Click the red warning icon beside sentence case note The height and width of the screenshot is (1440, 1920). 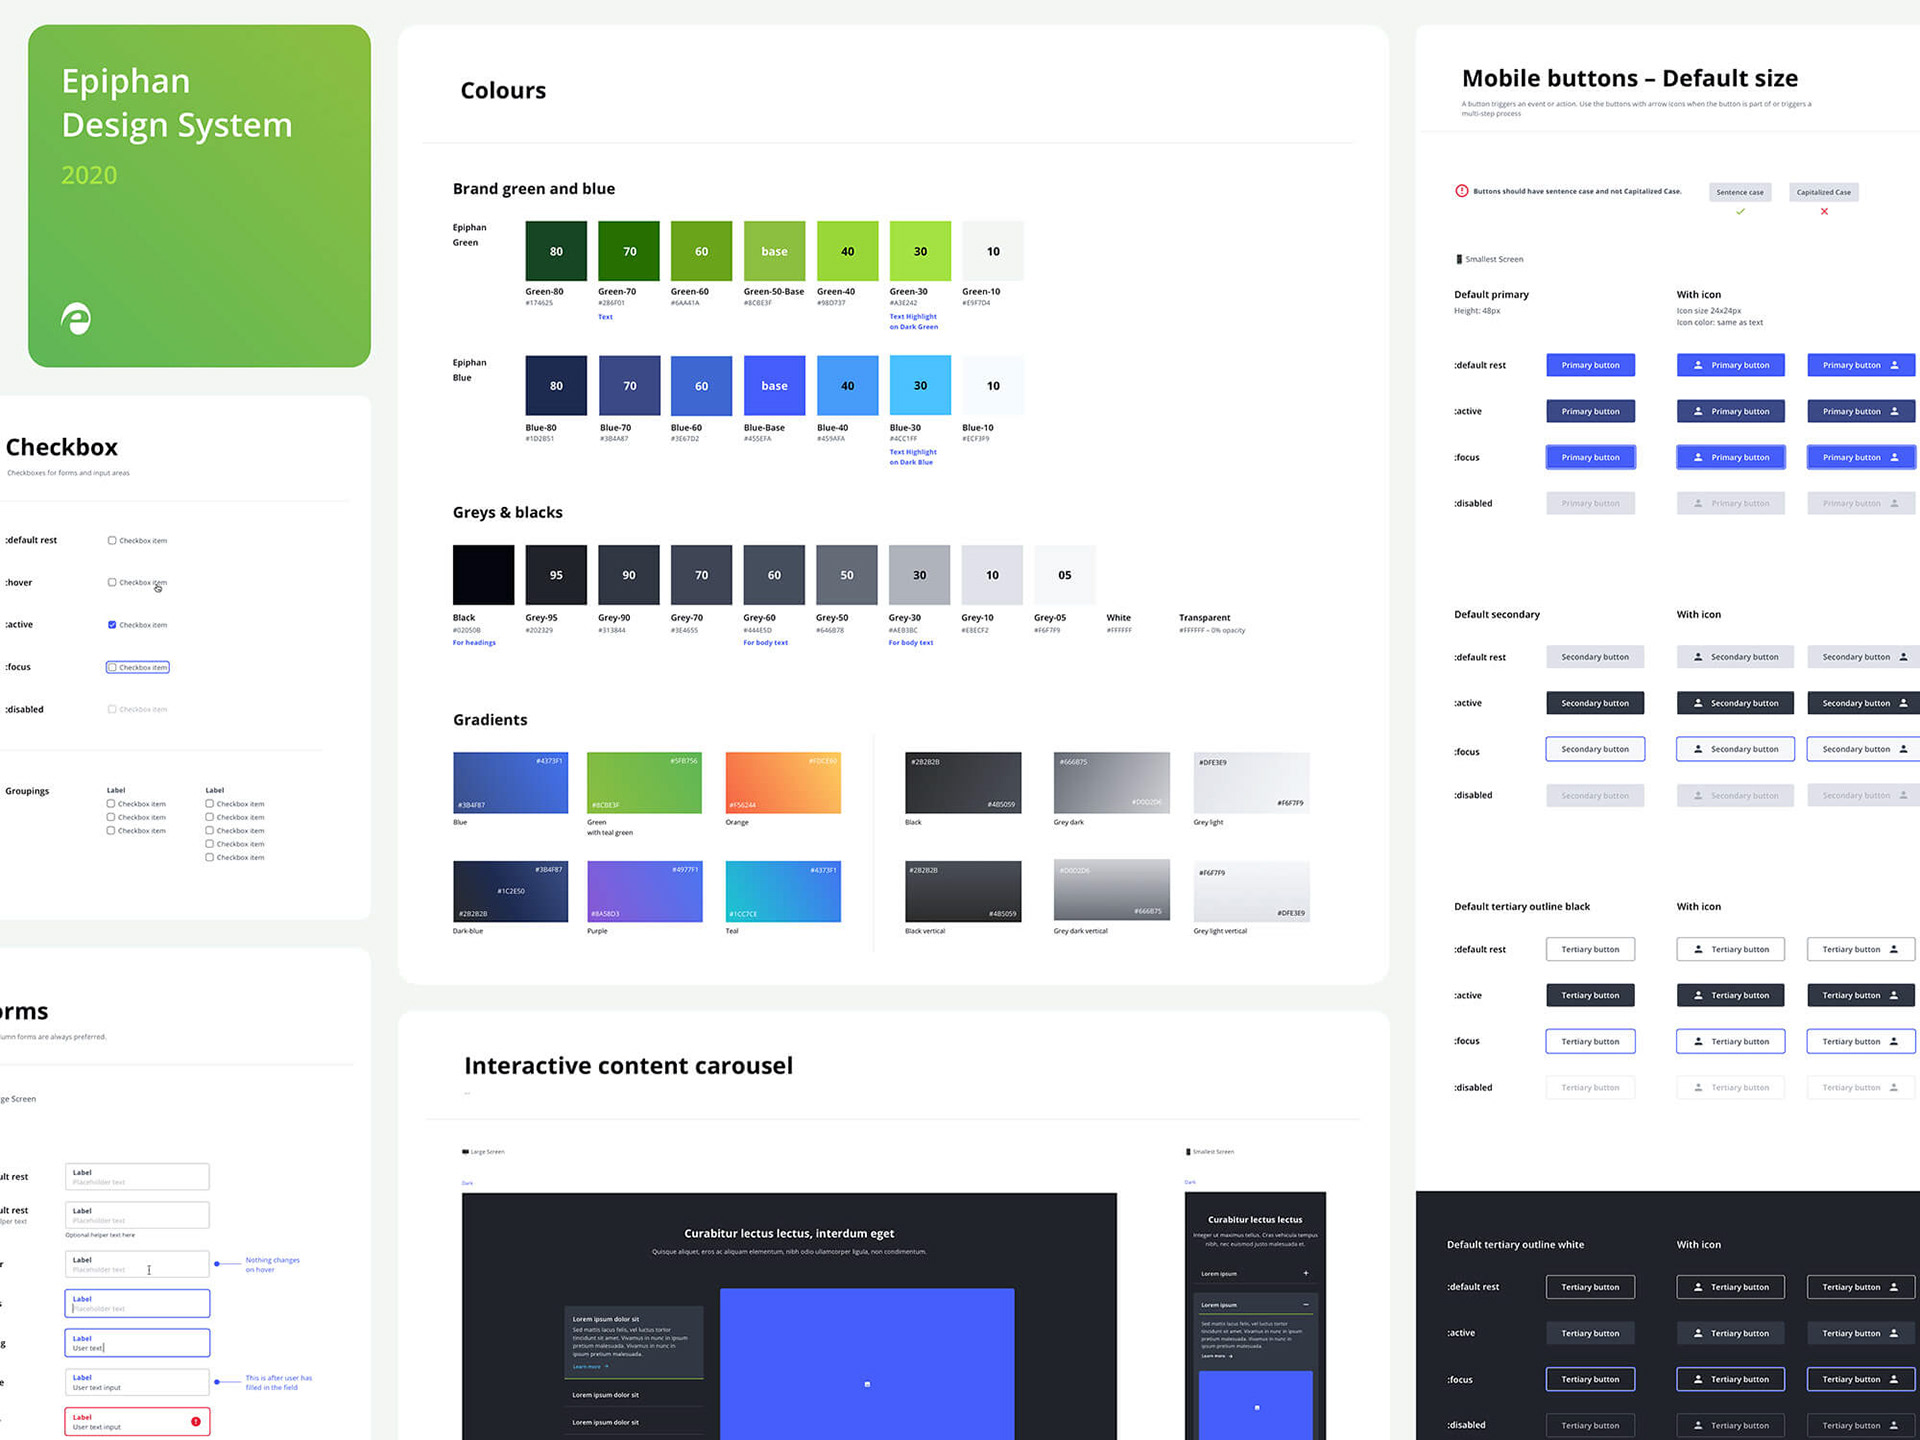pos(1462,191)
